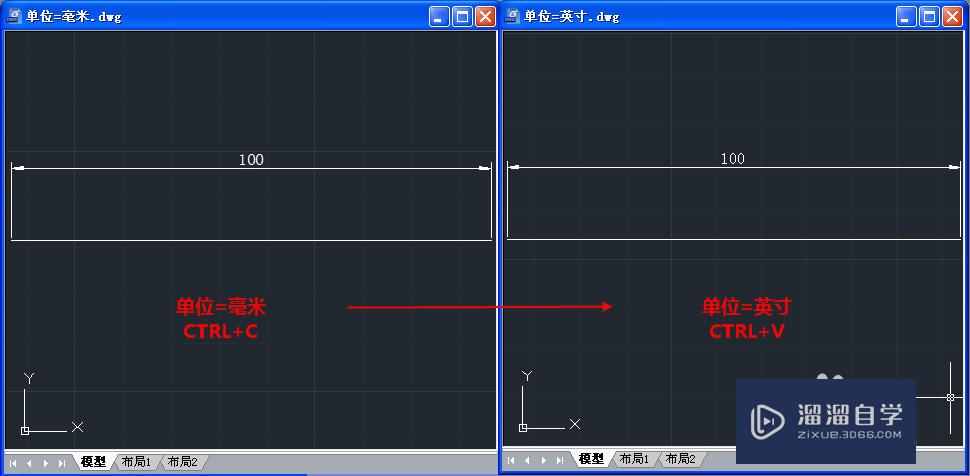
Task: Select the 100 dimension text in 单位=英寸.dwg
Action: pyautogui.click(x=733, y=158)
